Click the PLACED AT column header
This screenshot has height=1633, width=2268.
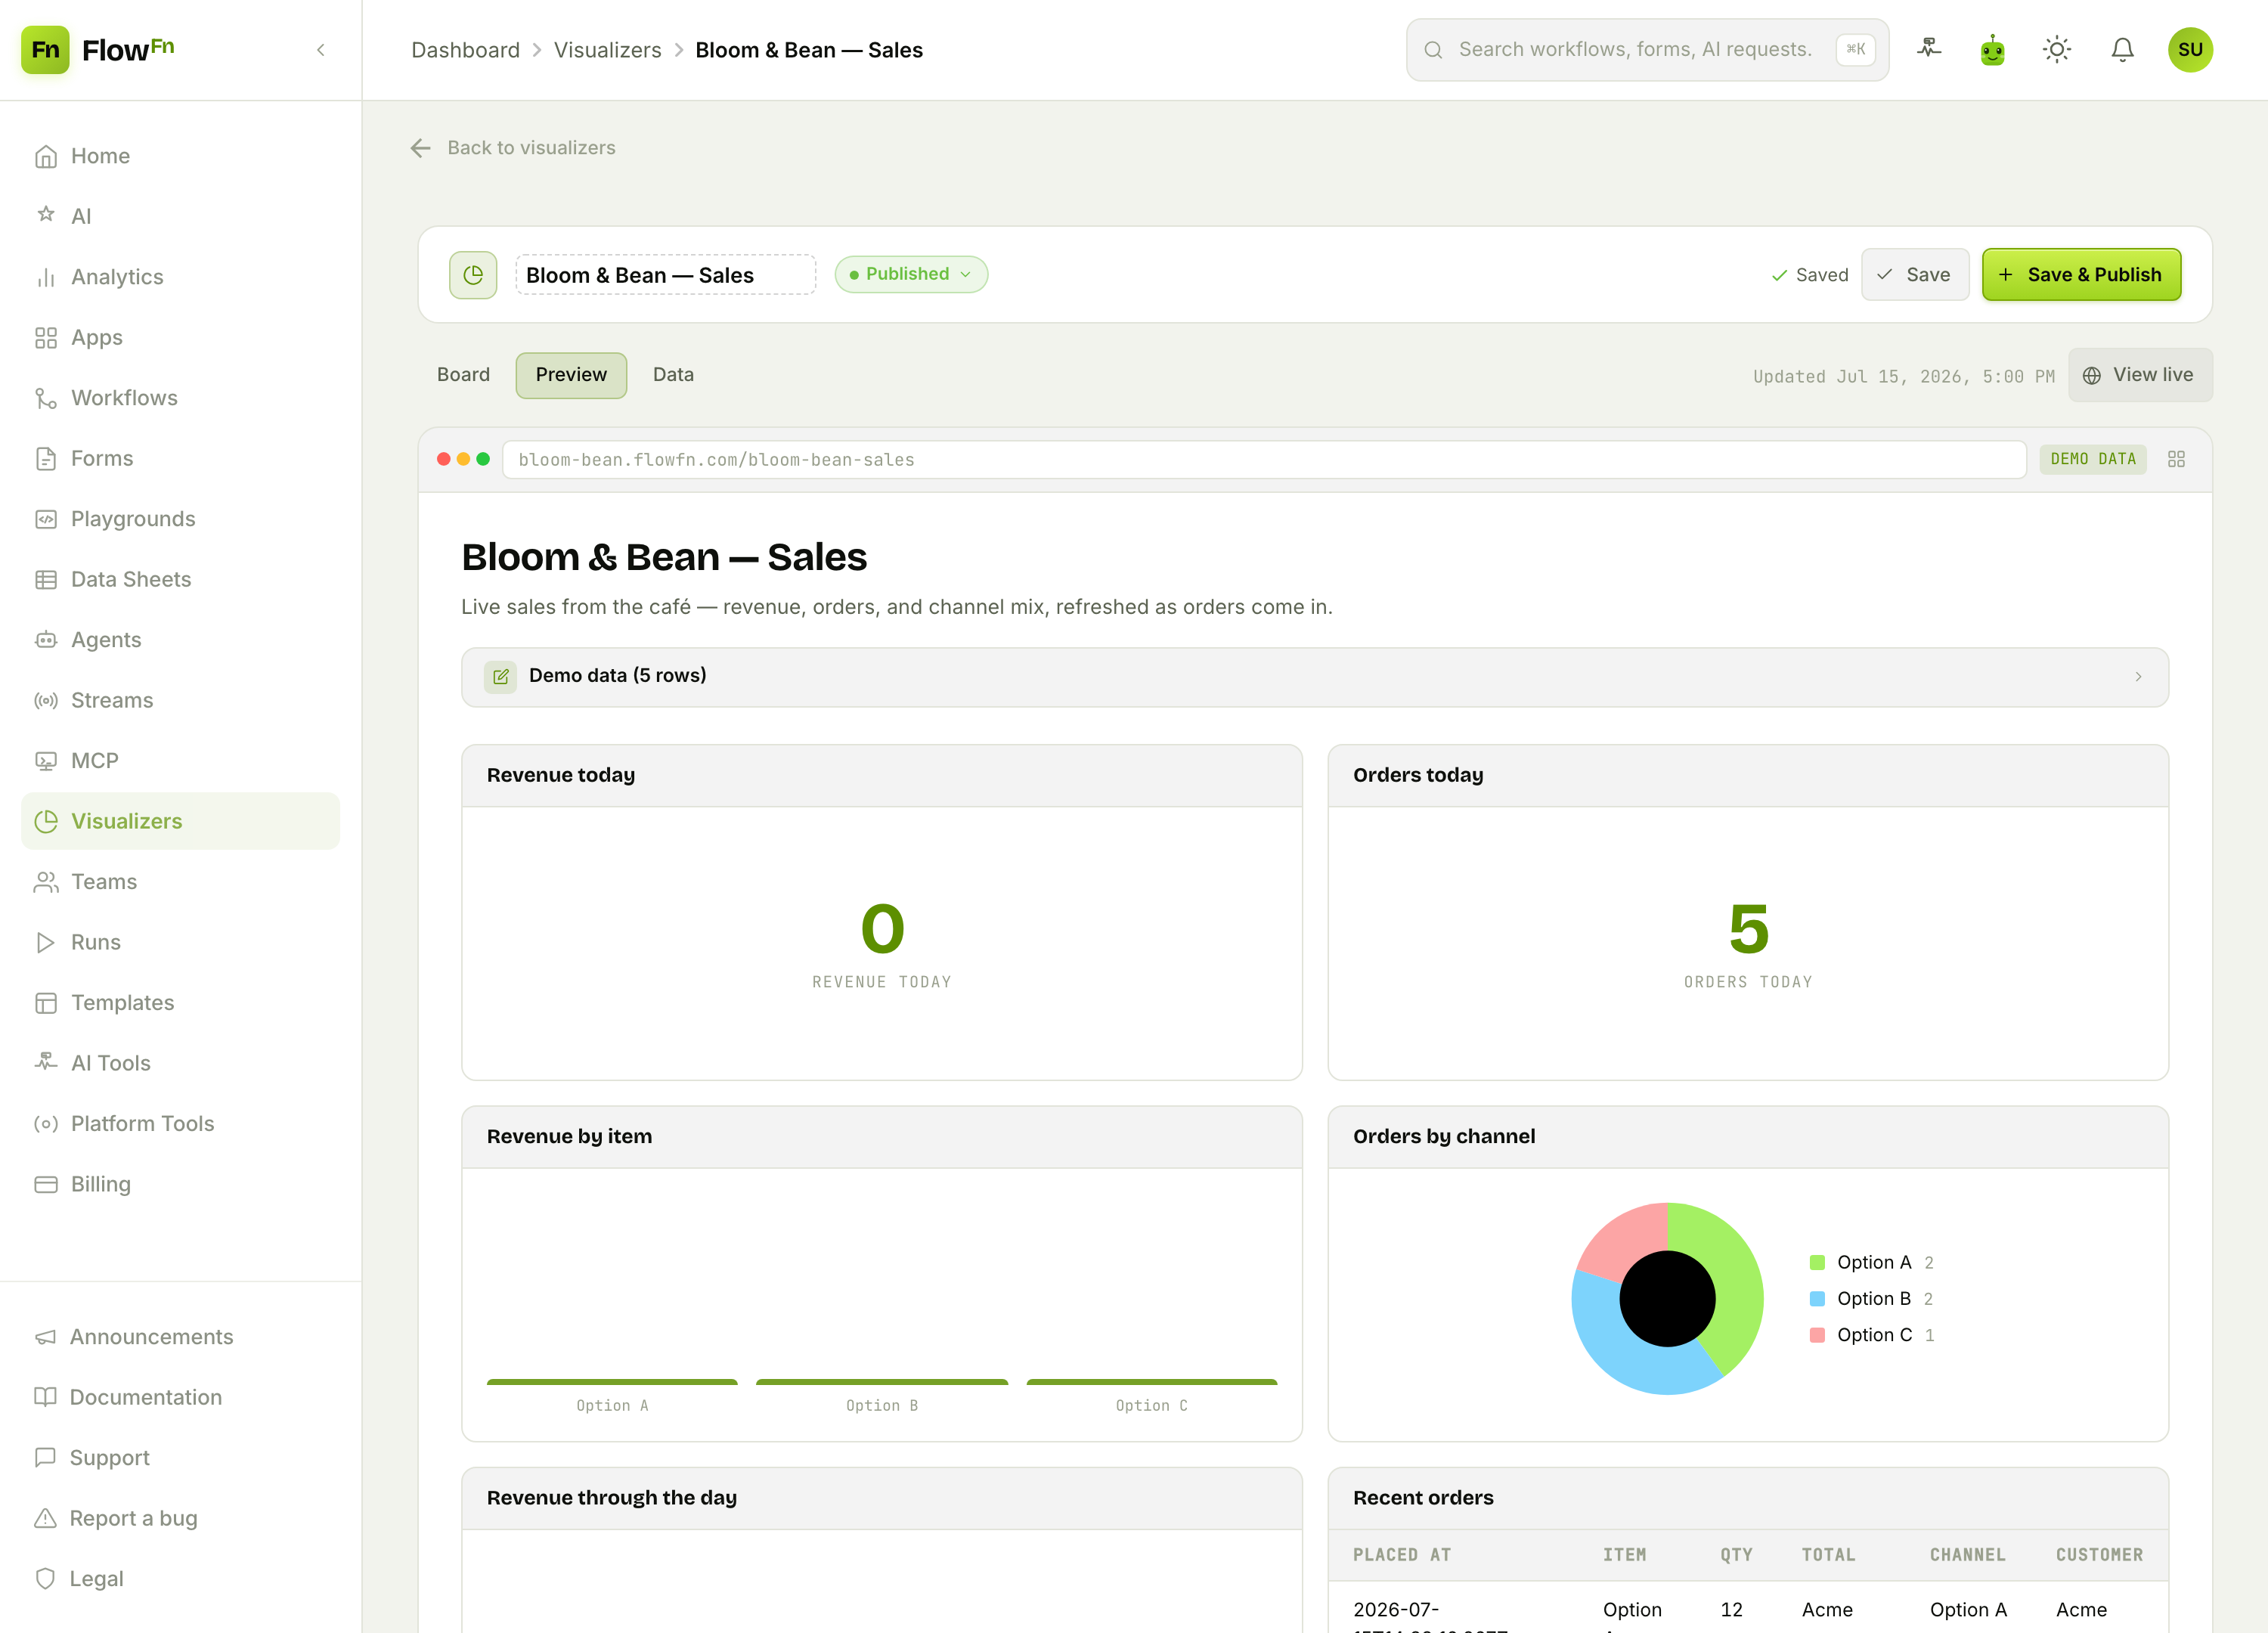(1401, 1555)
